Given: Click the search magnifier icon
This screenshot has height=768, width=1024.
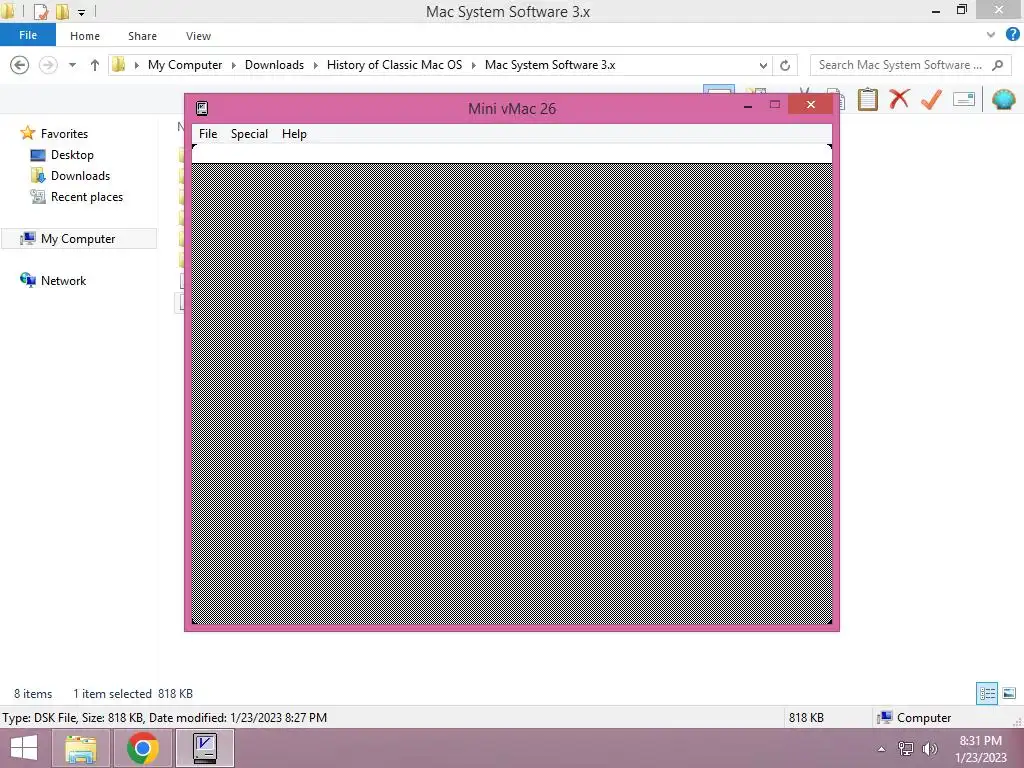Looking at the screenshot, I should coord(997,65).
